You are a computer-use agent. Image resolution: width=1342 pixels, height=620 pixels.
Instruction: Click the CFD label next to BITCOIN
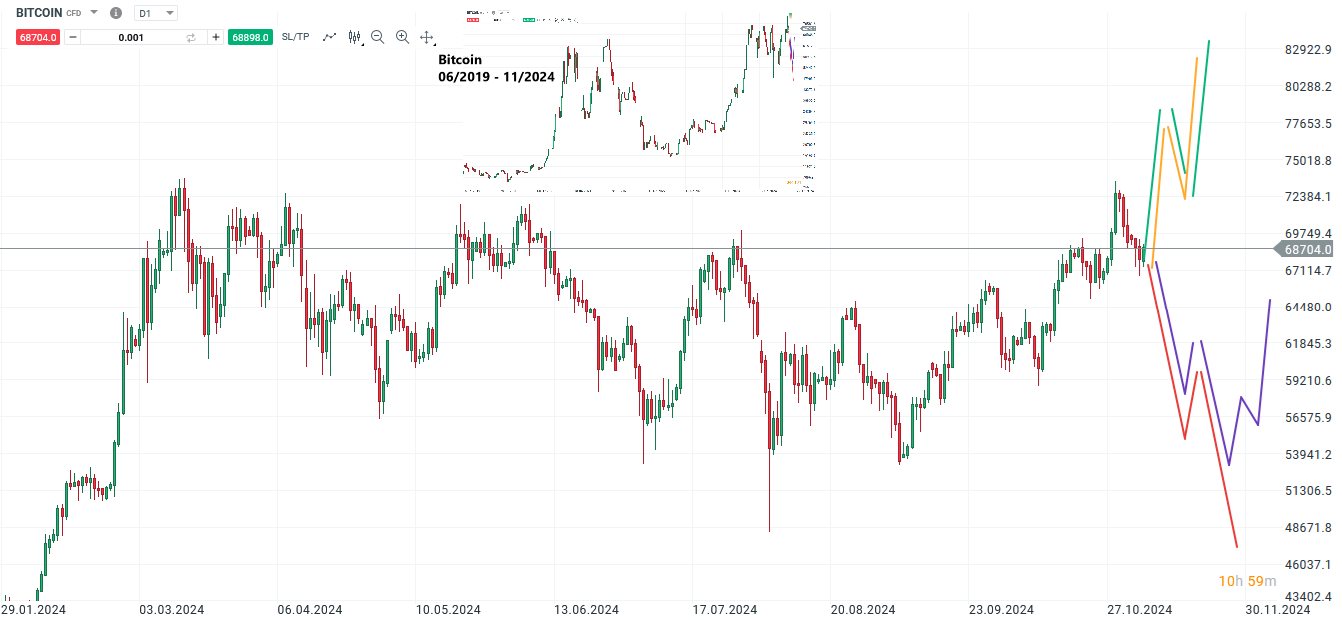(71, 13)
